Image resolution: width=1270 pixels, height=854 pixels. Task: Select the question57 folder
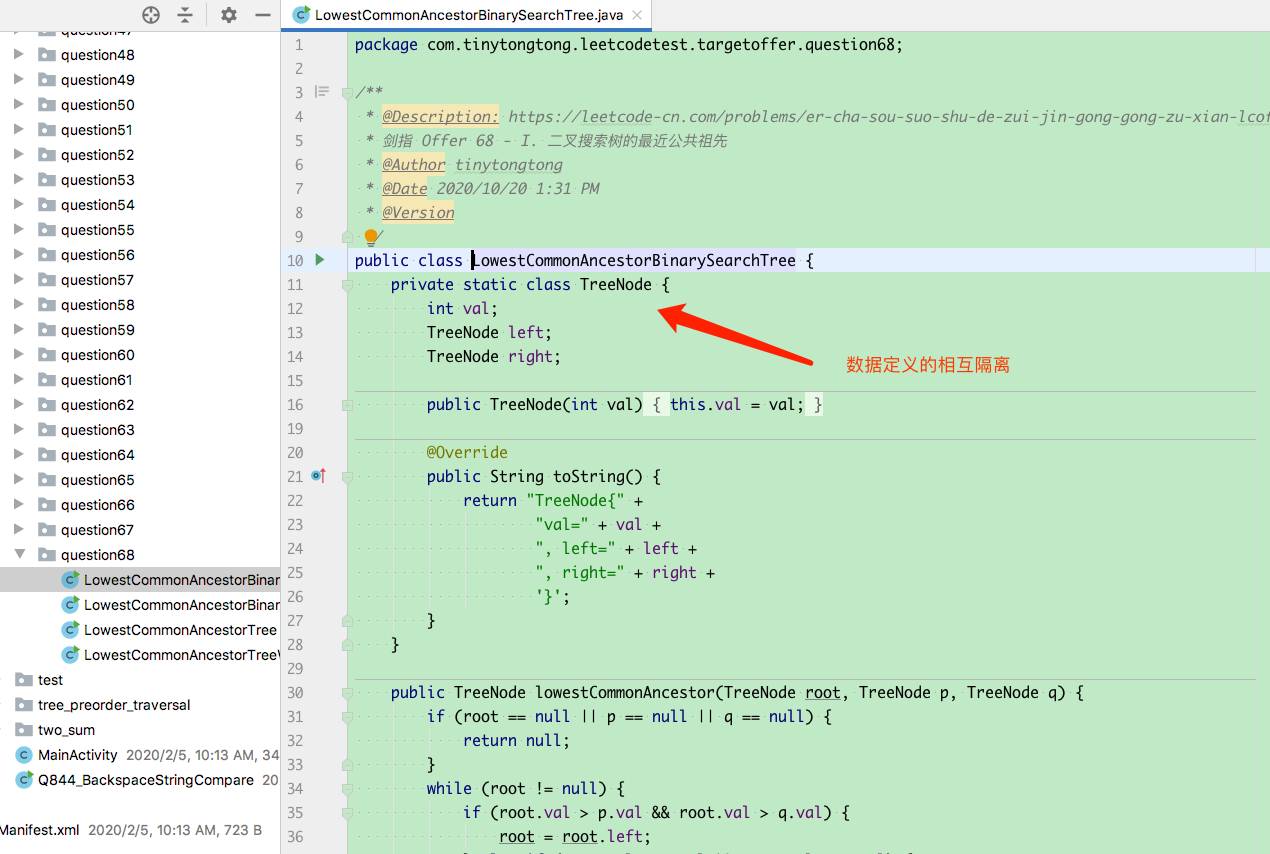pyautogui.click(x=97, y=280)
